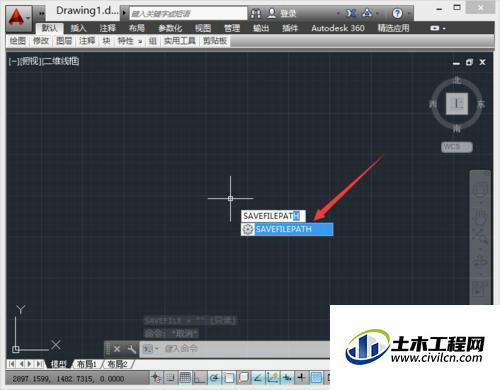Viewport: 500px width, 390px height.
Task: Toggle Polar Tracking in status bar
Action: tap(214, 378)
